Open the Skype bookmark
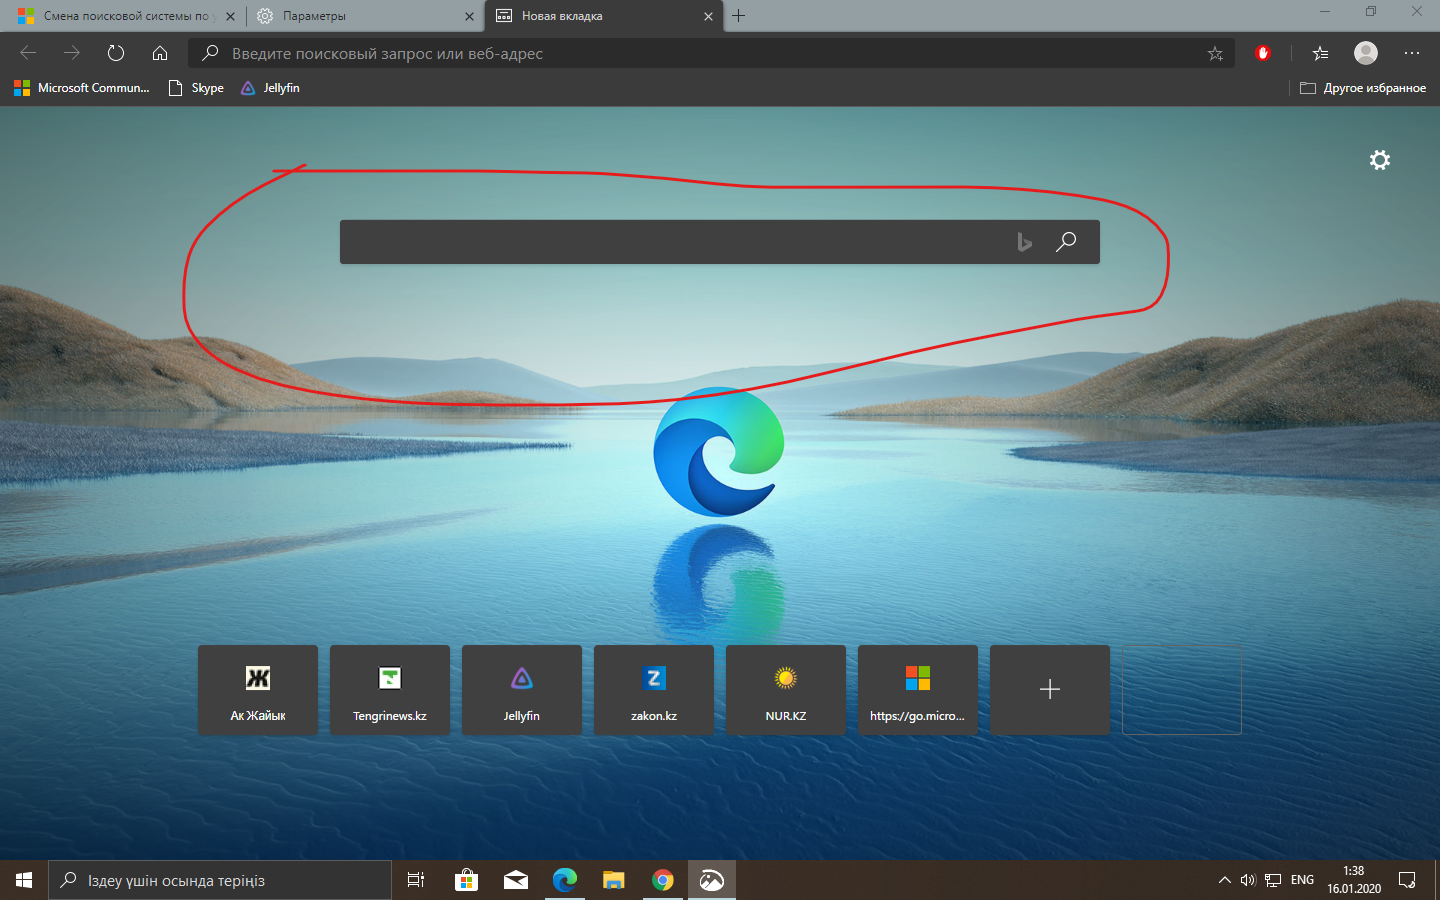 click(196, 88)
